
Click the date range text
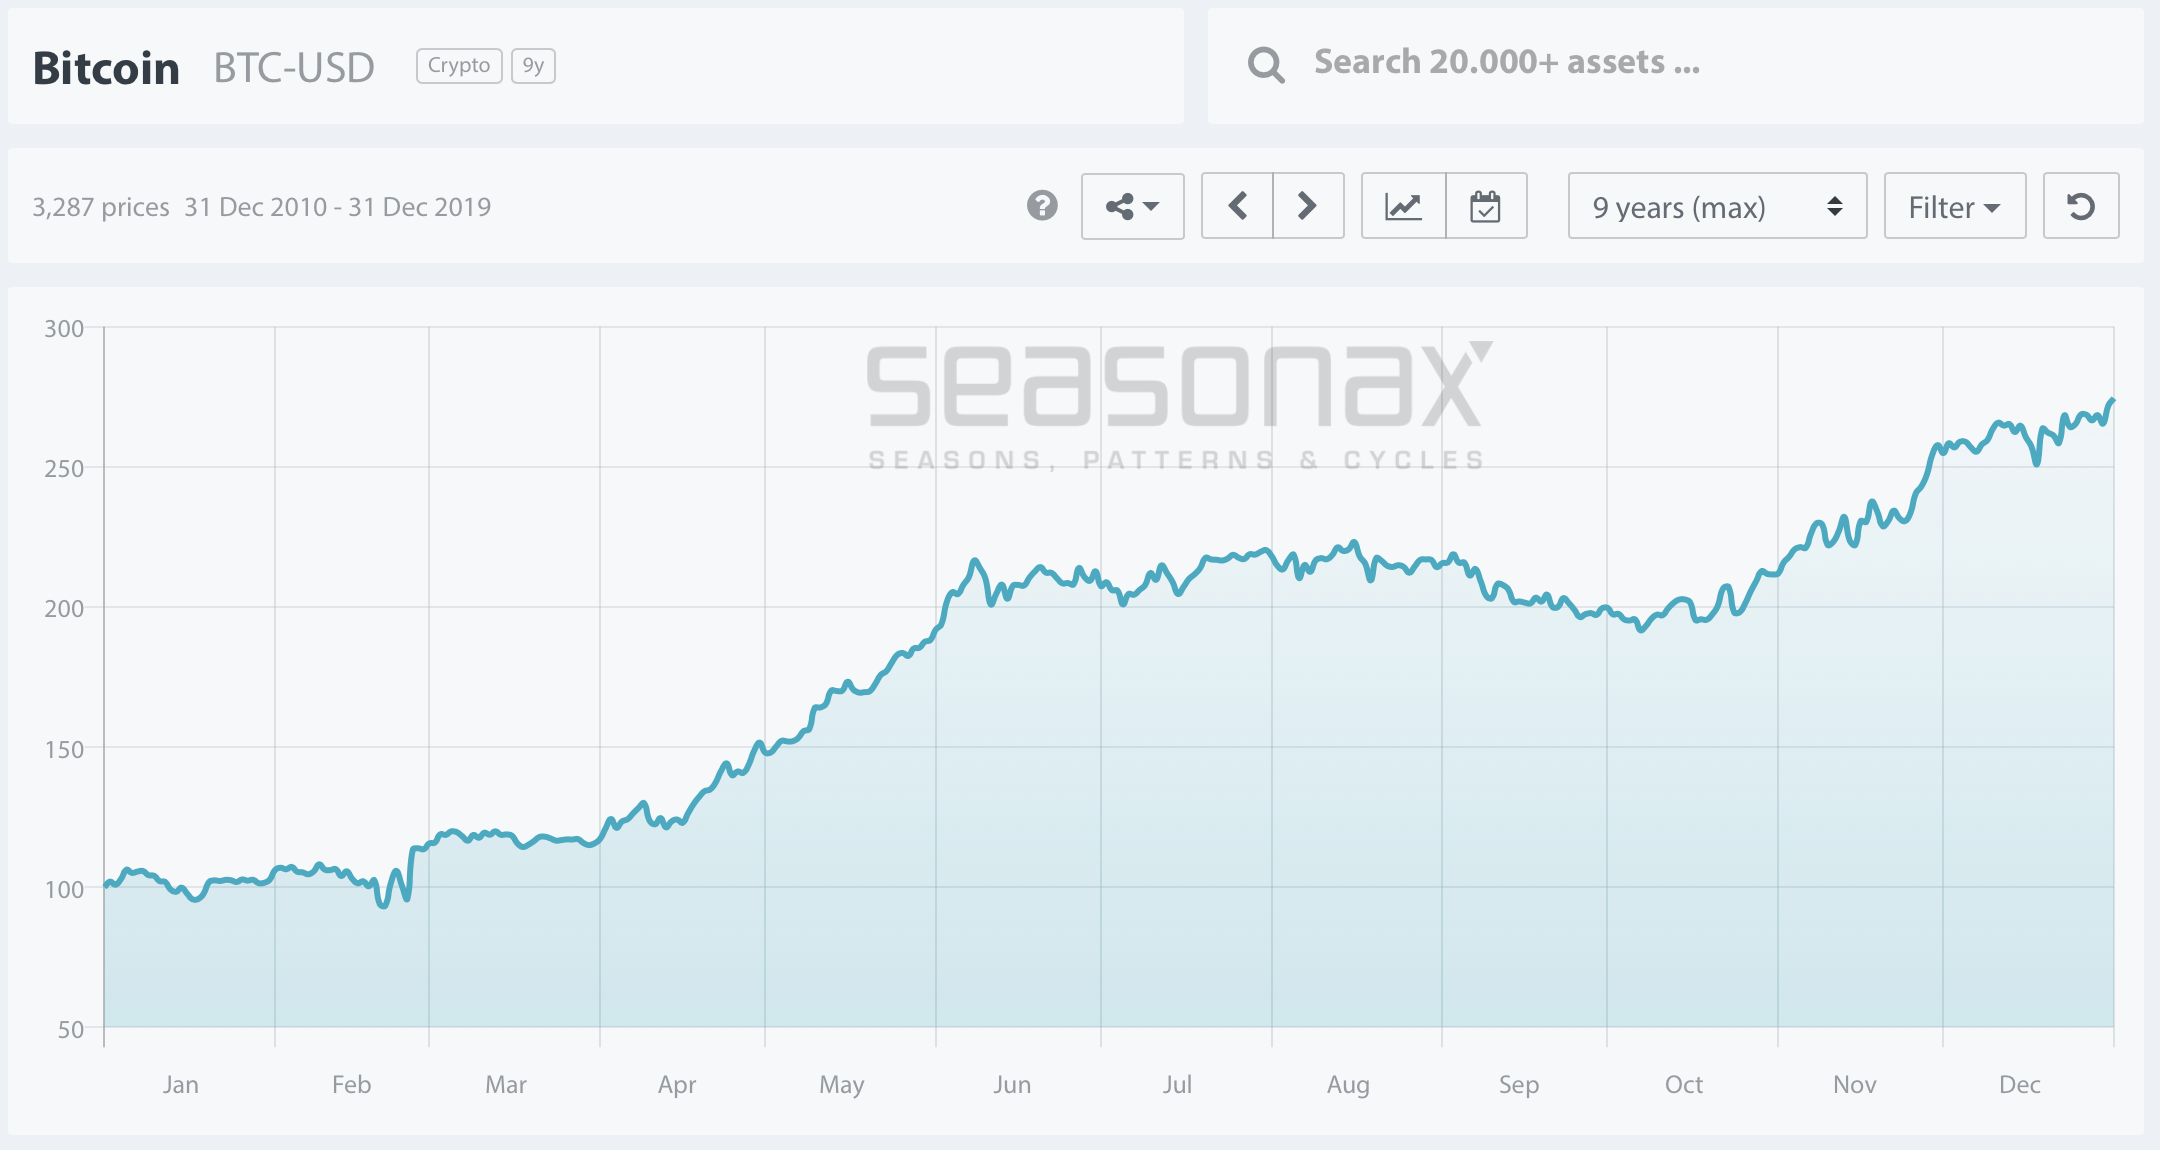[337, 207]
